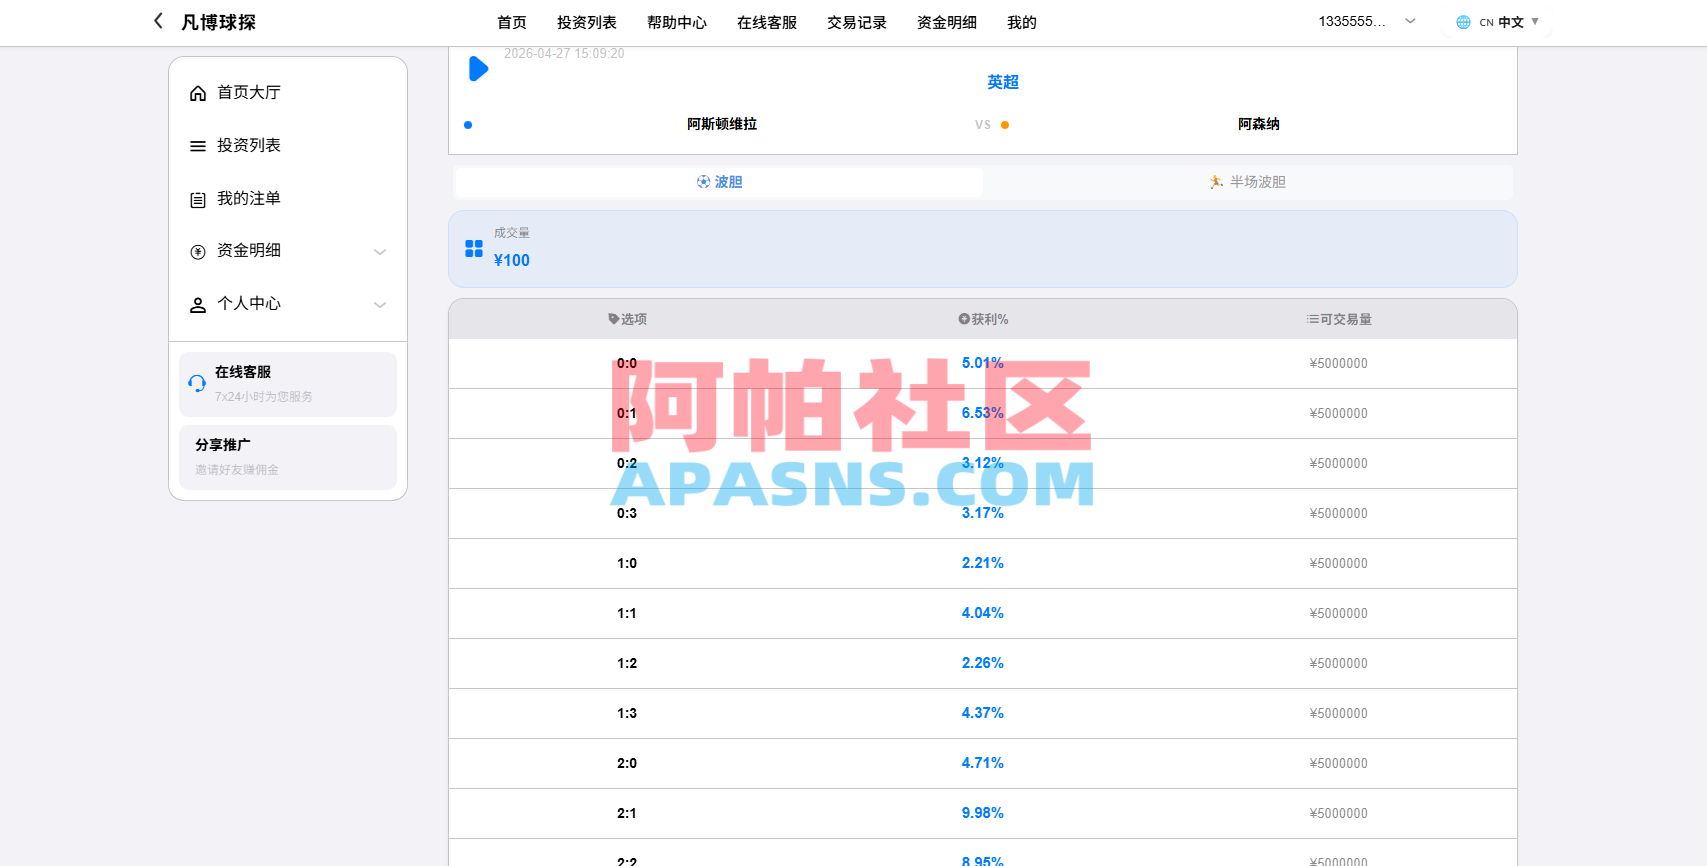Select the 0:0 score option

pyautogui.click(x=627, y=363)
